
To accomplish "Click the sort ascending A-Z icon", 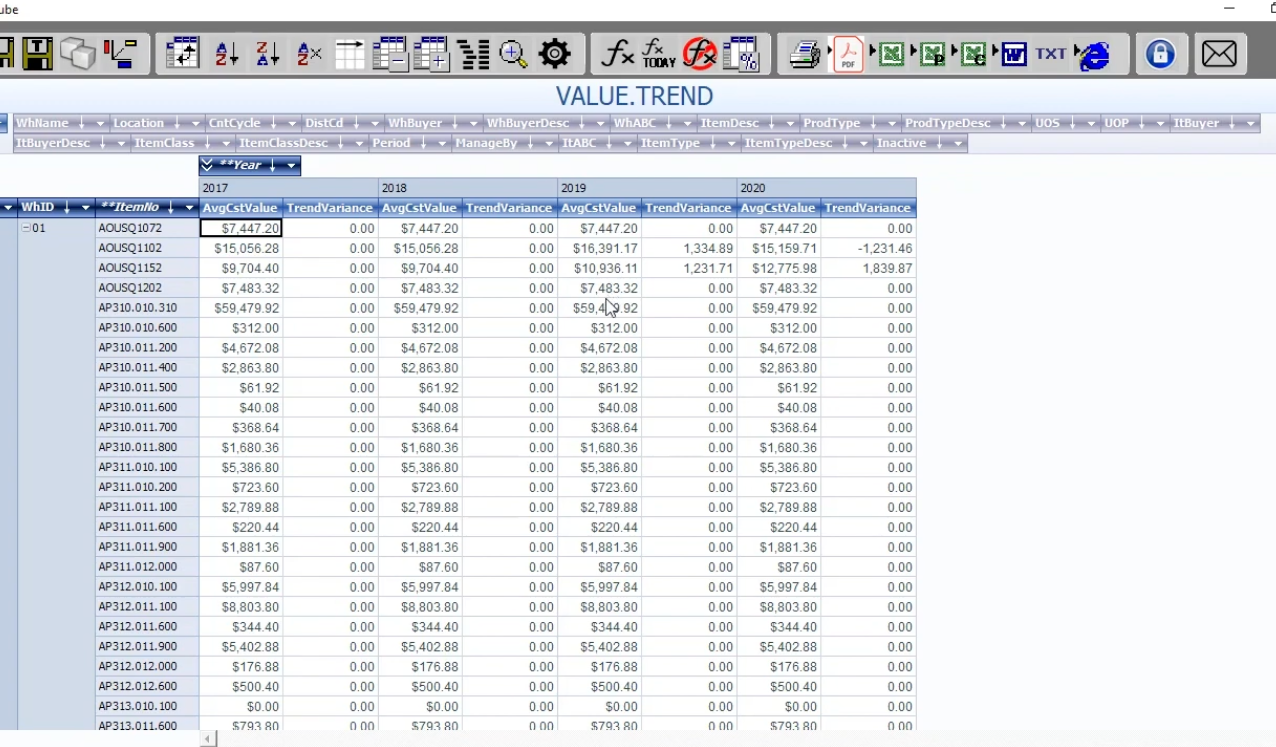I will (x=227, y=54).
